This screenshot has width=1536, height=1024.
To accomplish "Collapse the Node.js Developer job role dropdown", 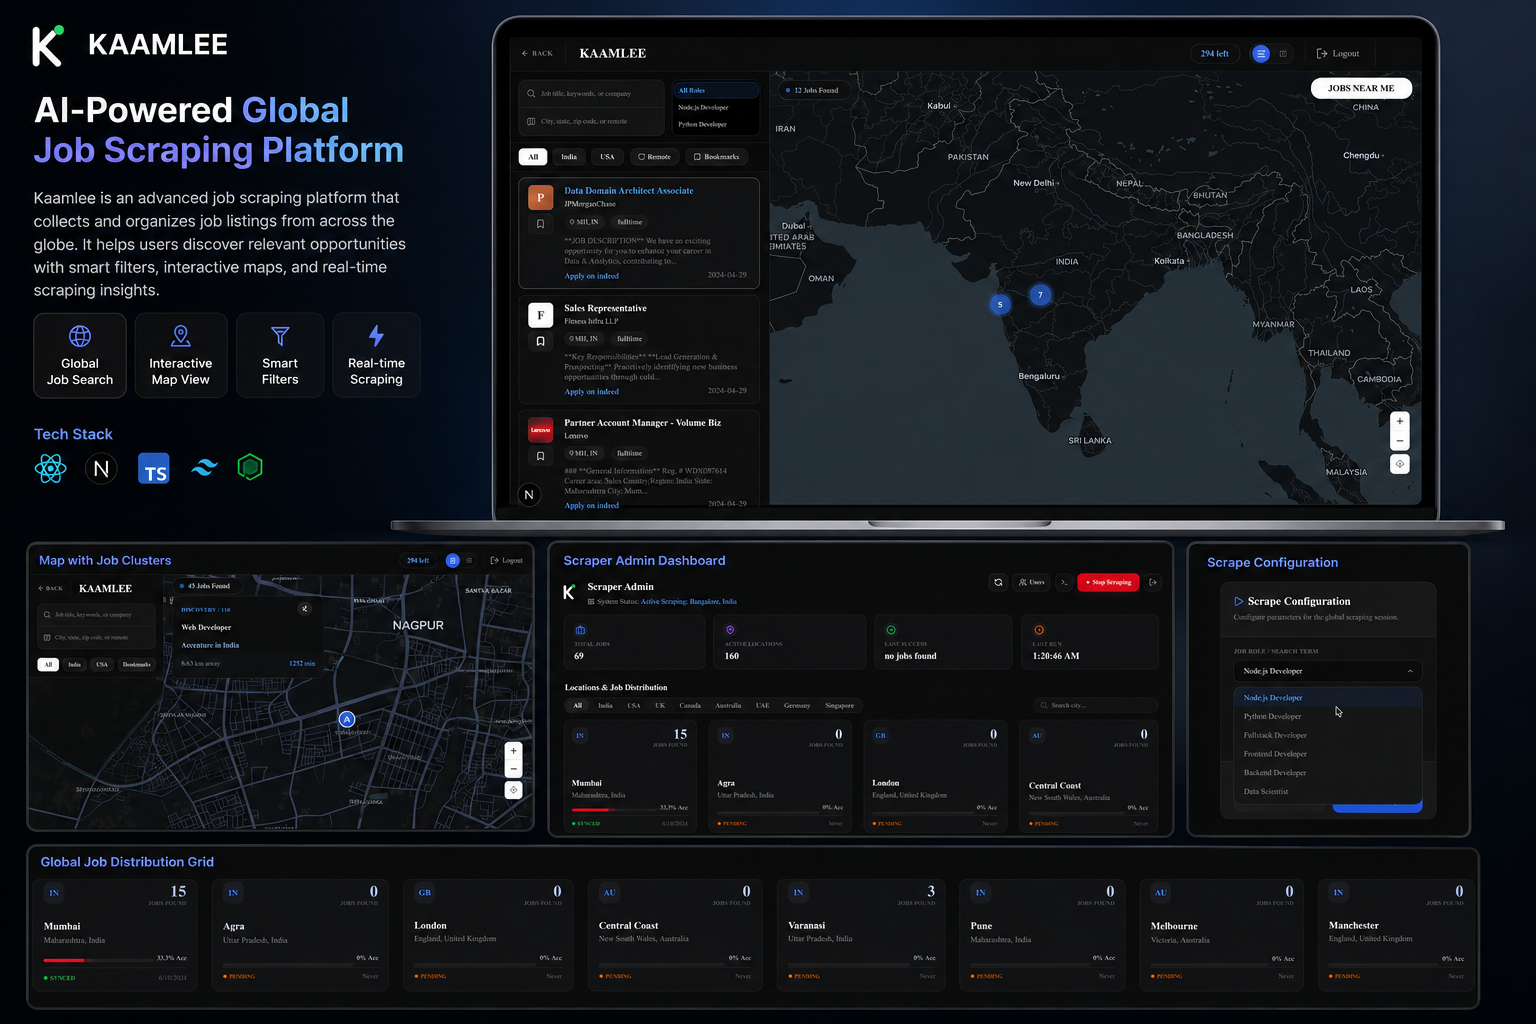I will coord(1328,671).
